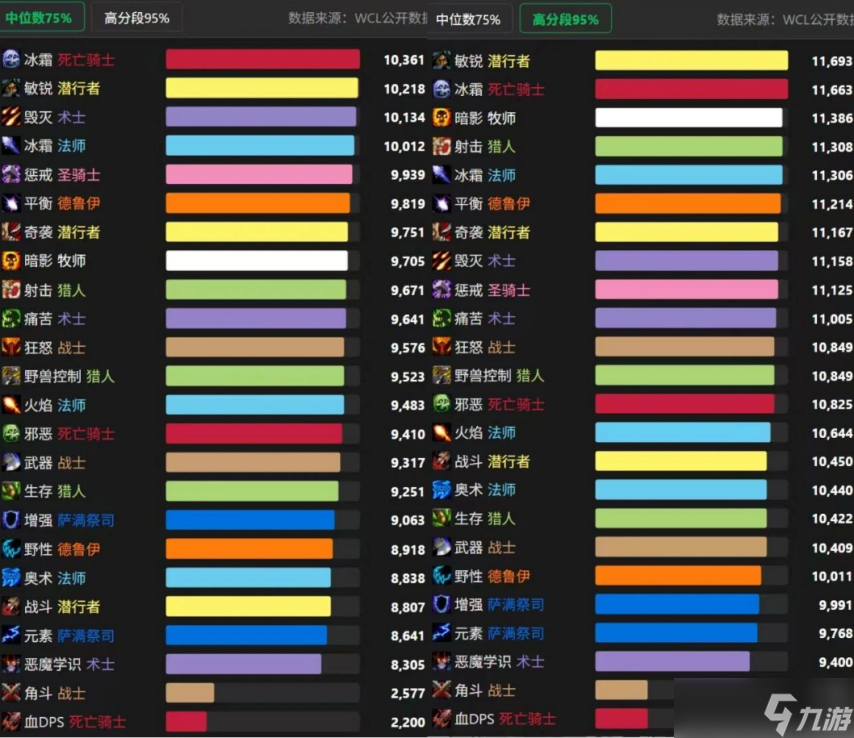Click 血DPS 死亡骑士 label in right panel
Screen dimensions: 854x738
pyautogui.click(x=505, y=719)
